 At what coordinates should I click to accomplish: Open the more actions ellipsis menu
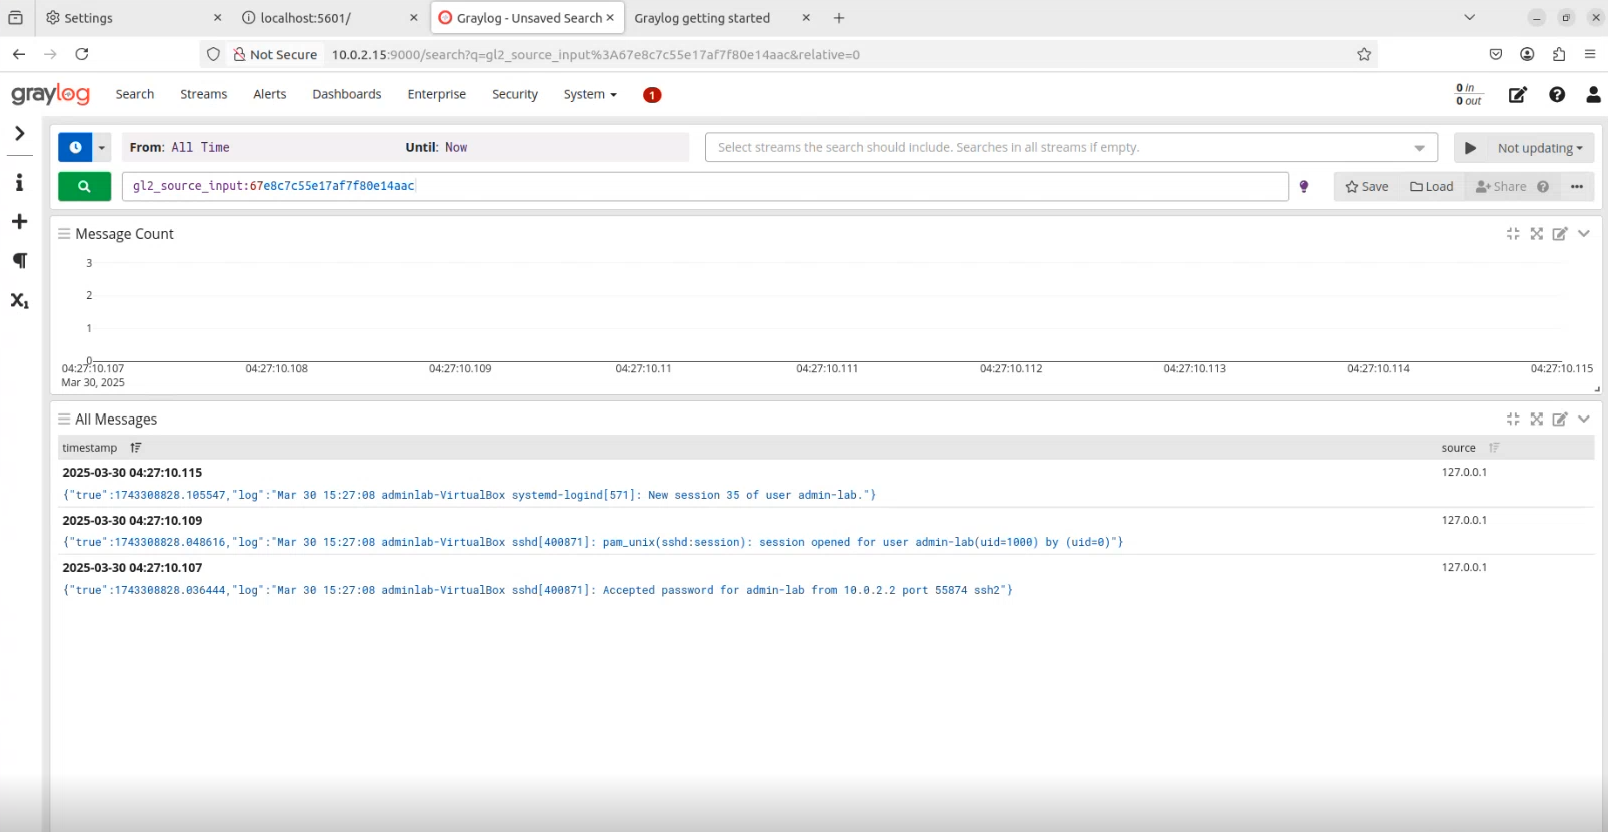point(1577,186)
